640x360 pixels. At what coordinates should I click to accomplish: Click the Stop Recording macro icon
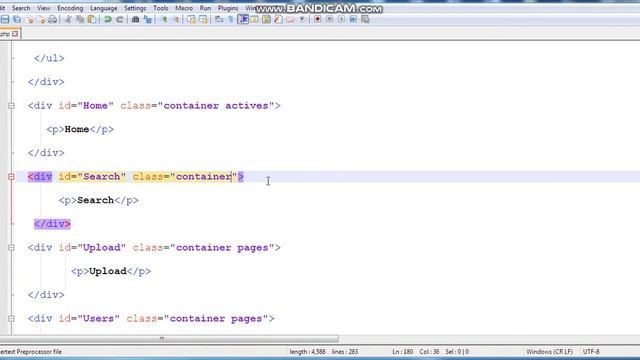(x=329, y=19)
